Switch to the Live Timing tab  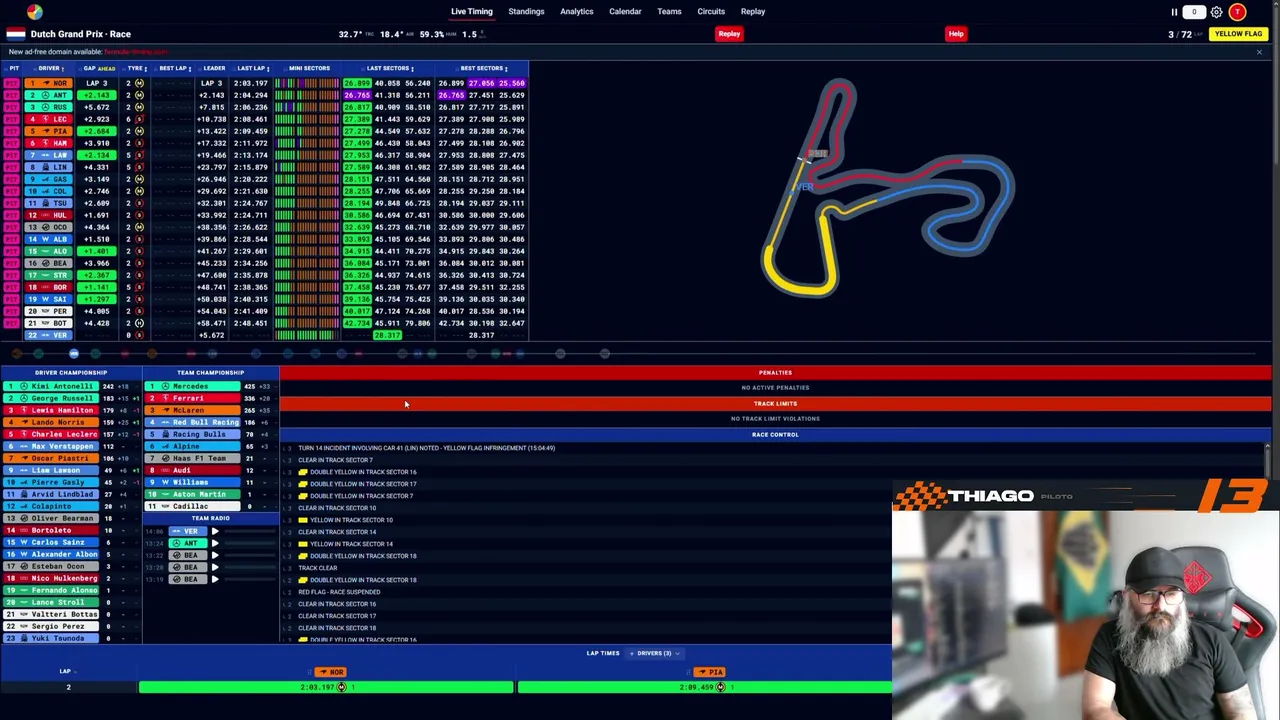pyautogui.click(x=471, y=12)
